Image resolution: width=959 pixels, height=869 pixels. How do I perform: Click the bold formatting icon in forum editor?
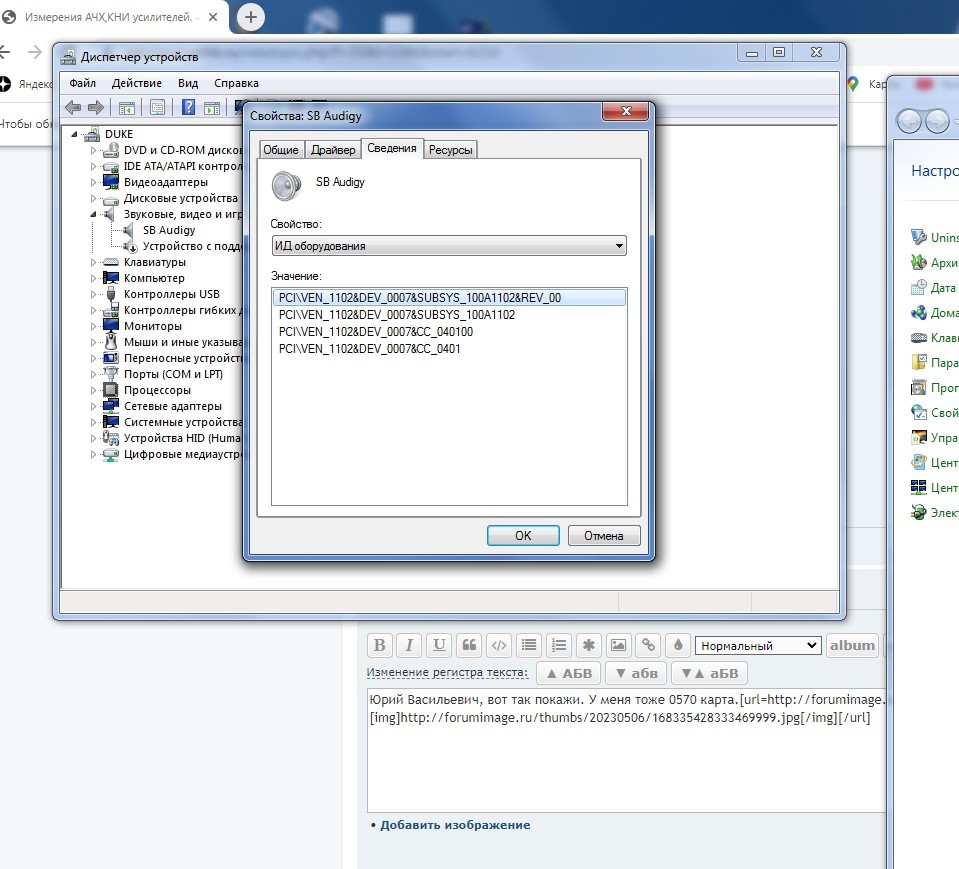tap(379, 645)
